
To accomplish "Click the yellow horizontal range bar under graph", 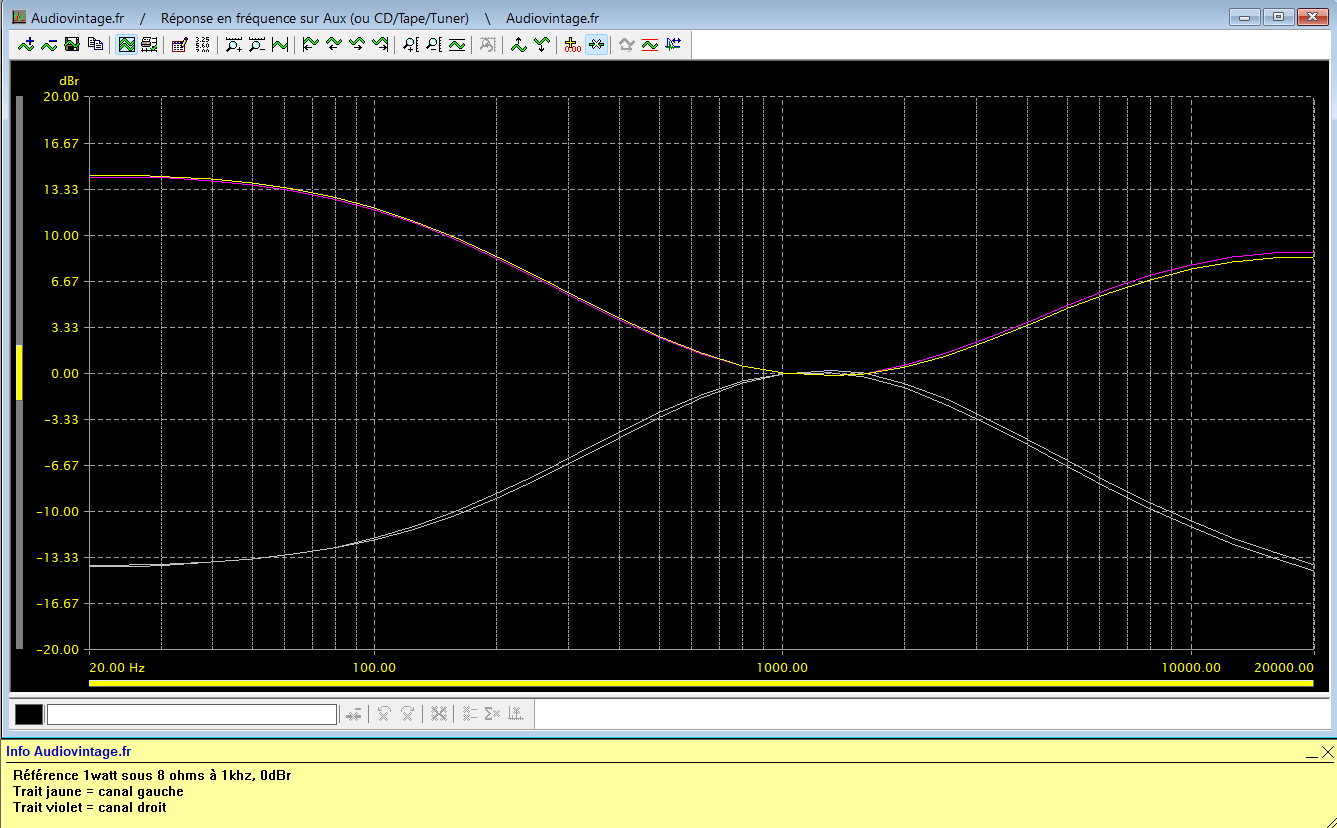I will [701, 684].
